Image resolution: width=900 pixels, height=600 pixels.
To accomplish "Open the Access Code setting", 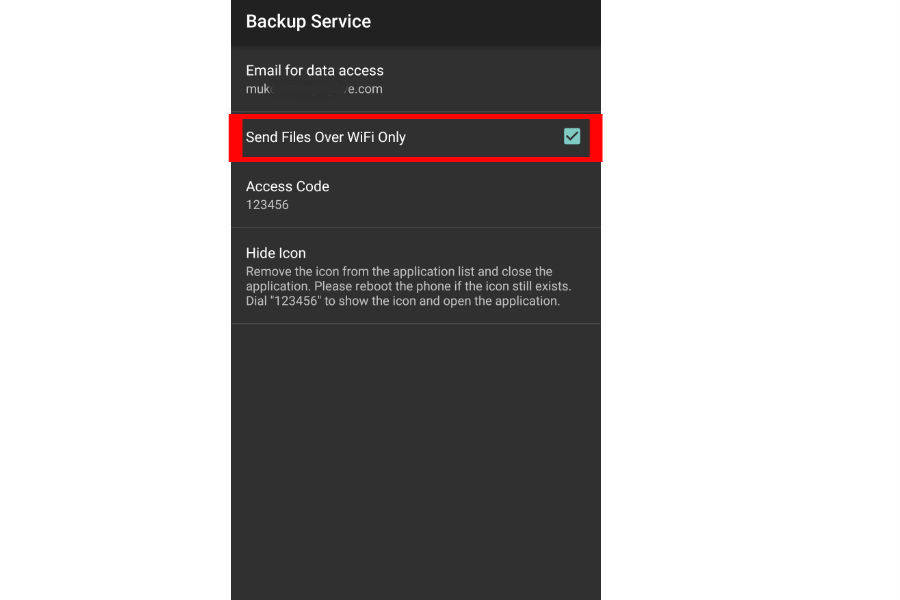I will [287, 186].
